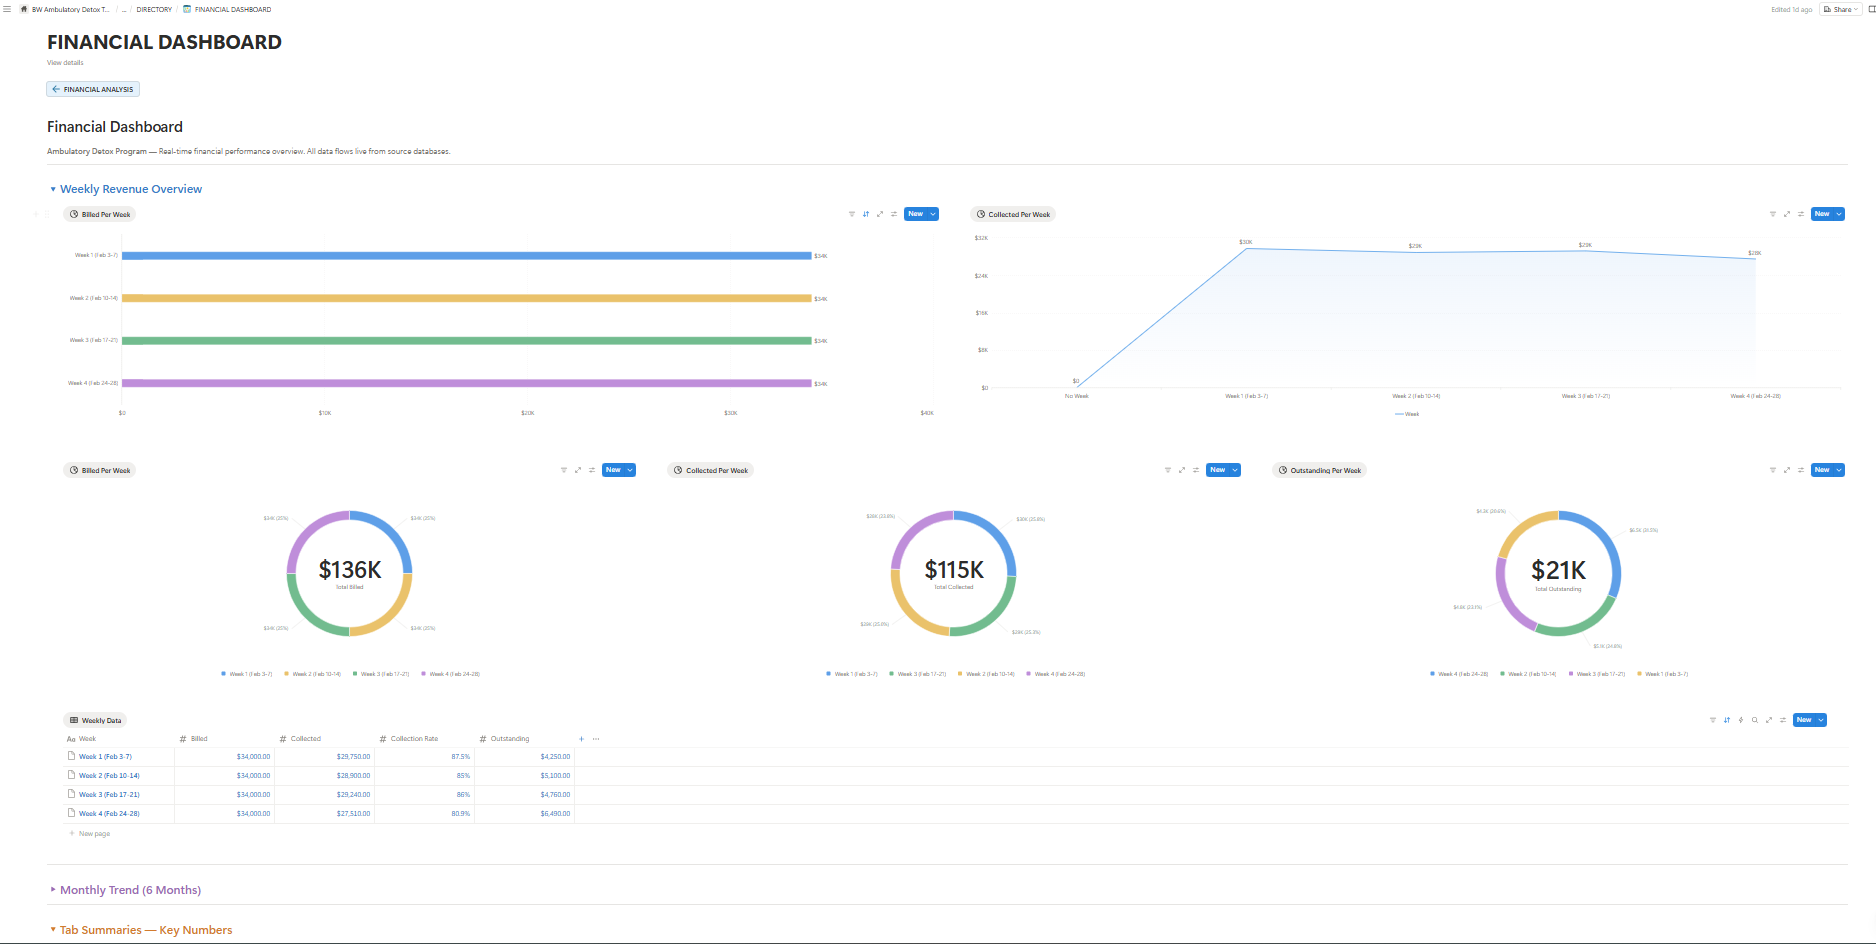1876x944 pixels.
Task: Search within the Weekly Data table
Action: tap(1754, 719)
